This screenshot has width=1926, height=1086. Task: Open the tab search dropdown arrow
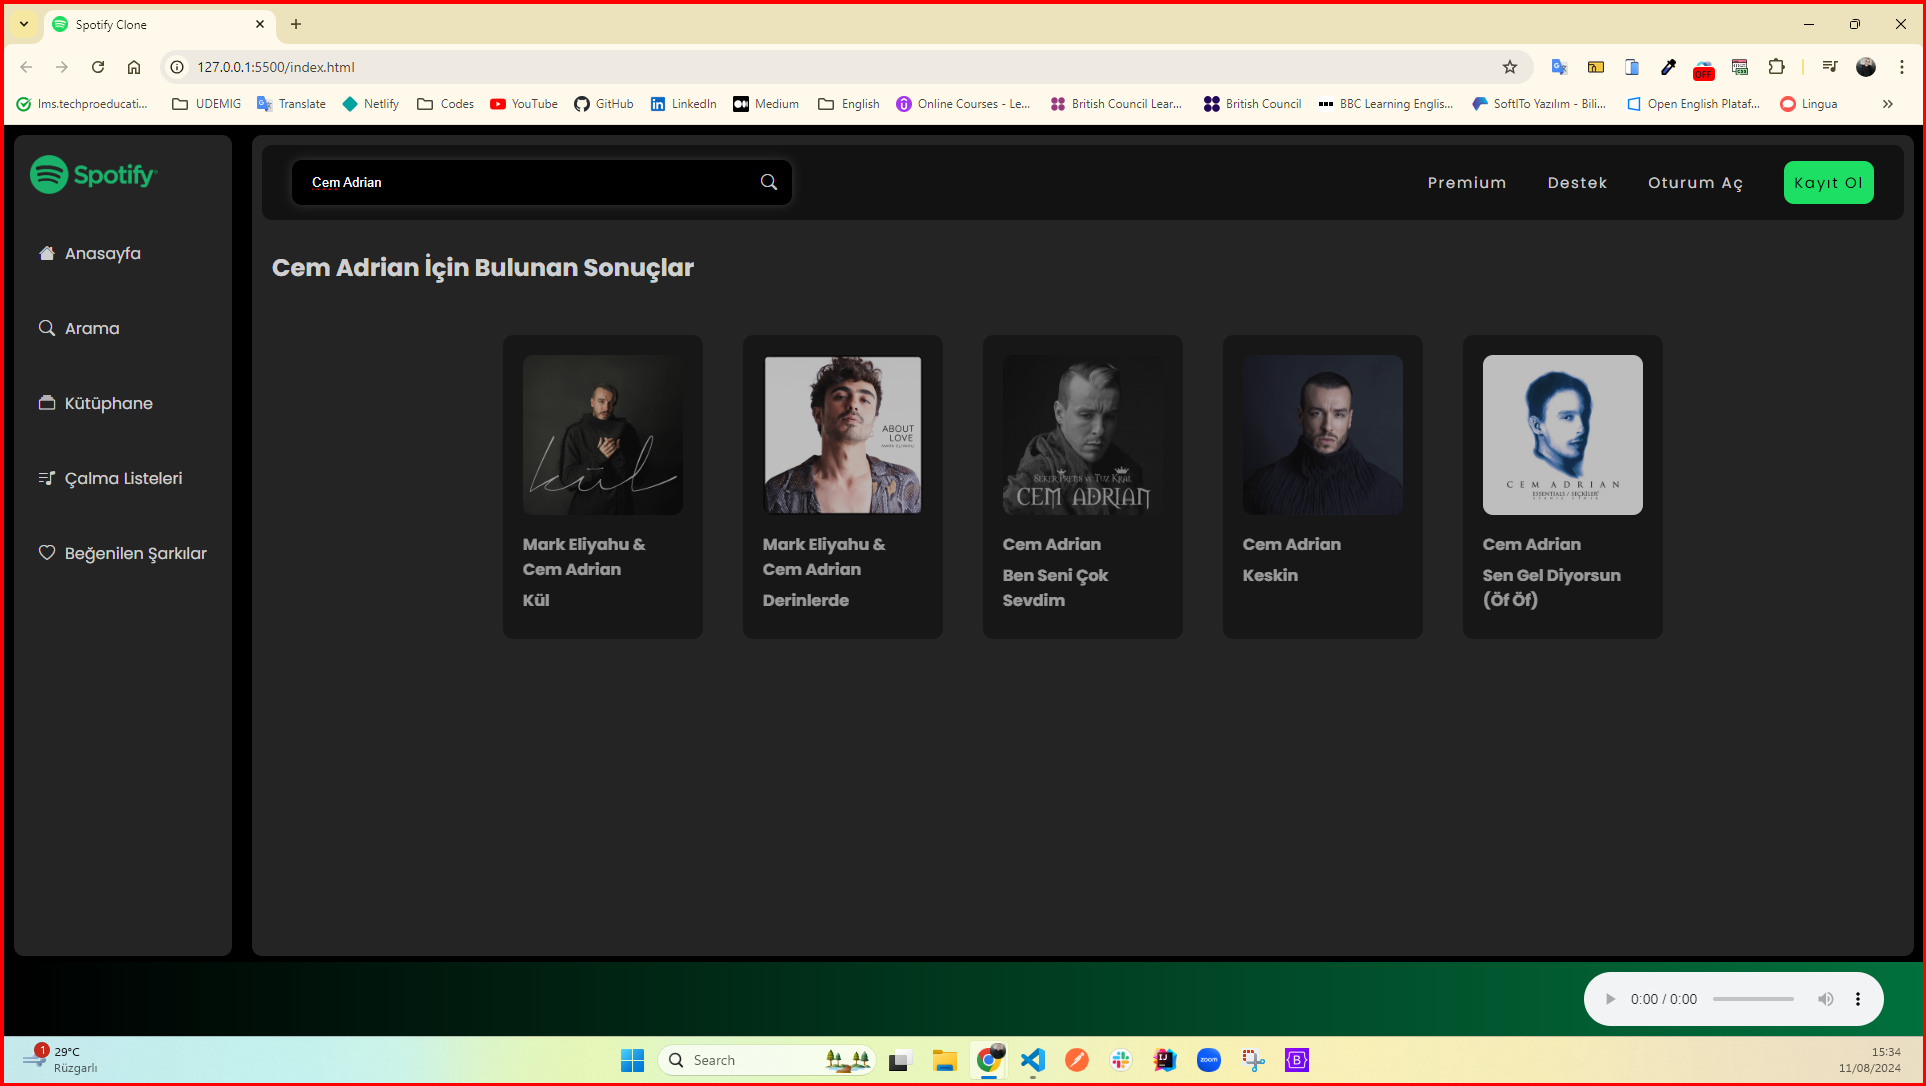(24, 24)
